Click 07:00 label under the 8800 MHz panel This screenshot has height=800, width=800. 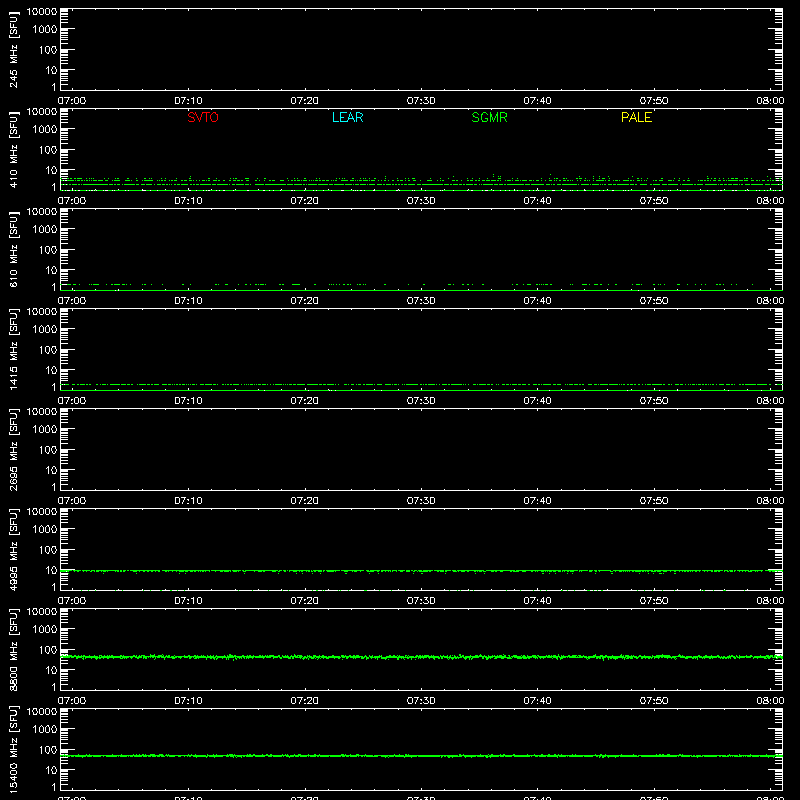72,701
